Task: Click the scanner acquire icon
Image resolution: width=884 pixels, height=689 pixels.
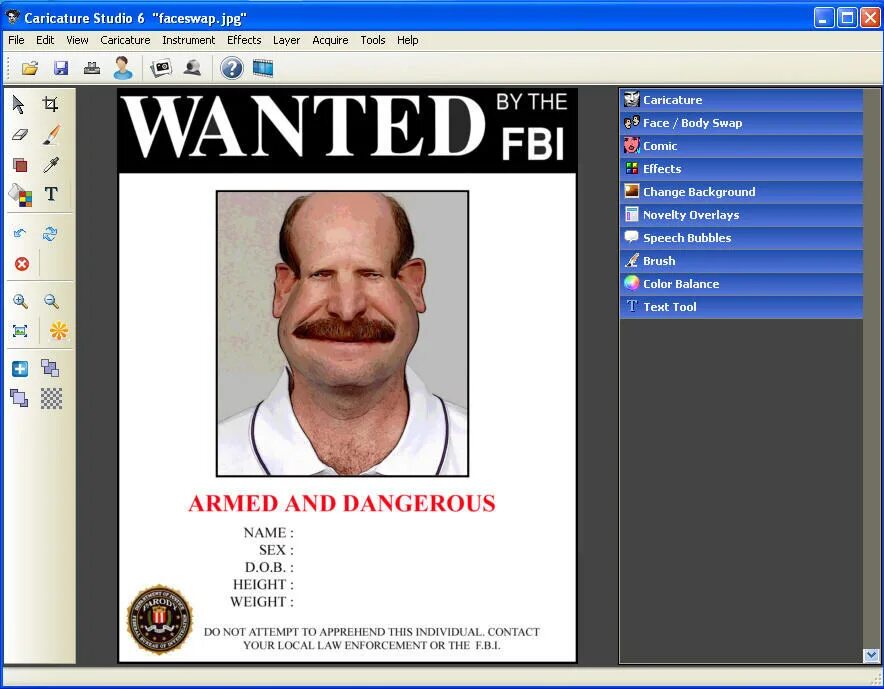Action: point(92,68)
